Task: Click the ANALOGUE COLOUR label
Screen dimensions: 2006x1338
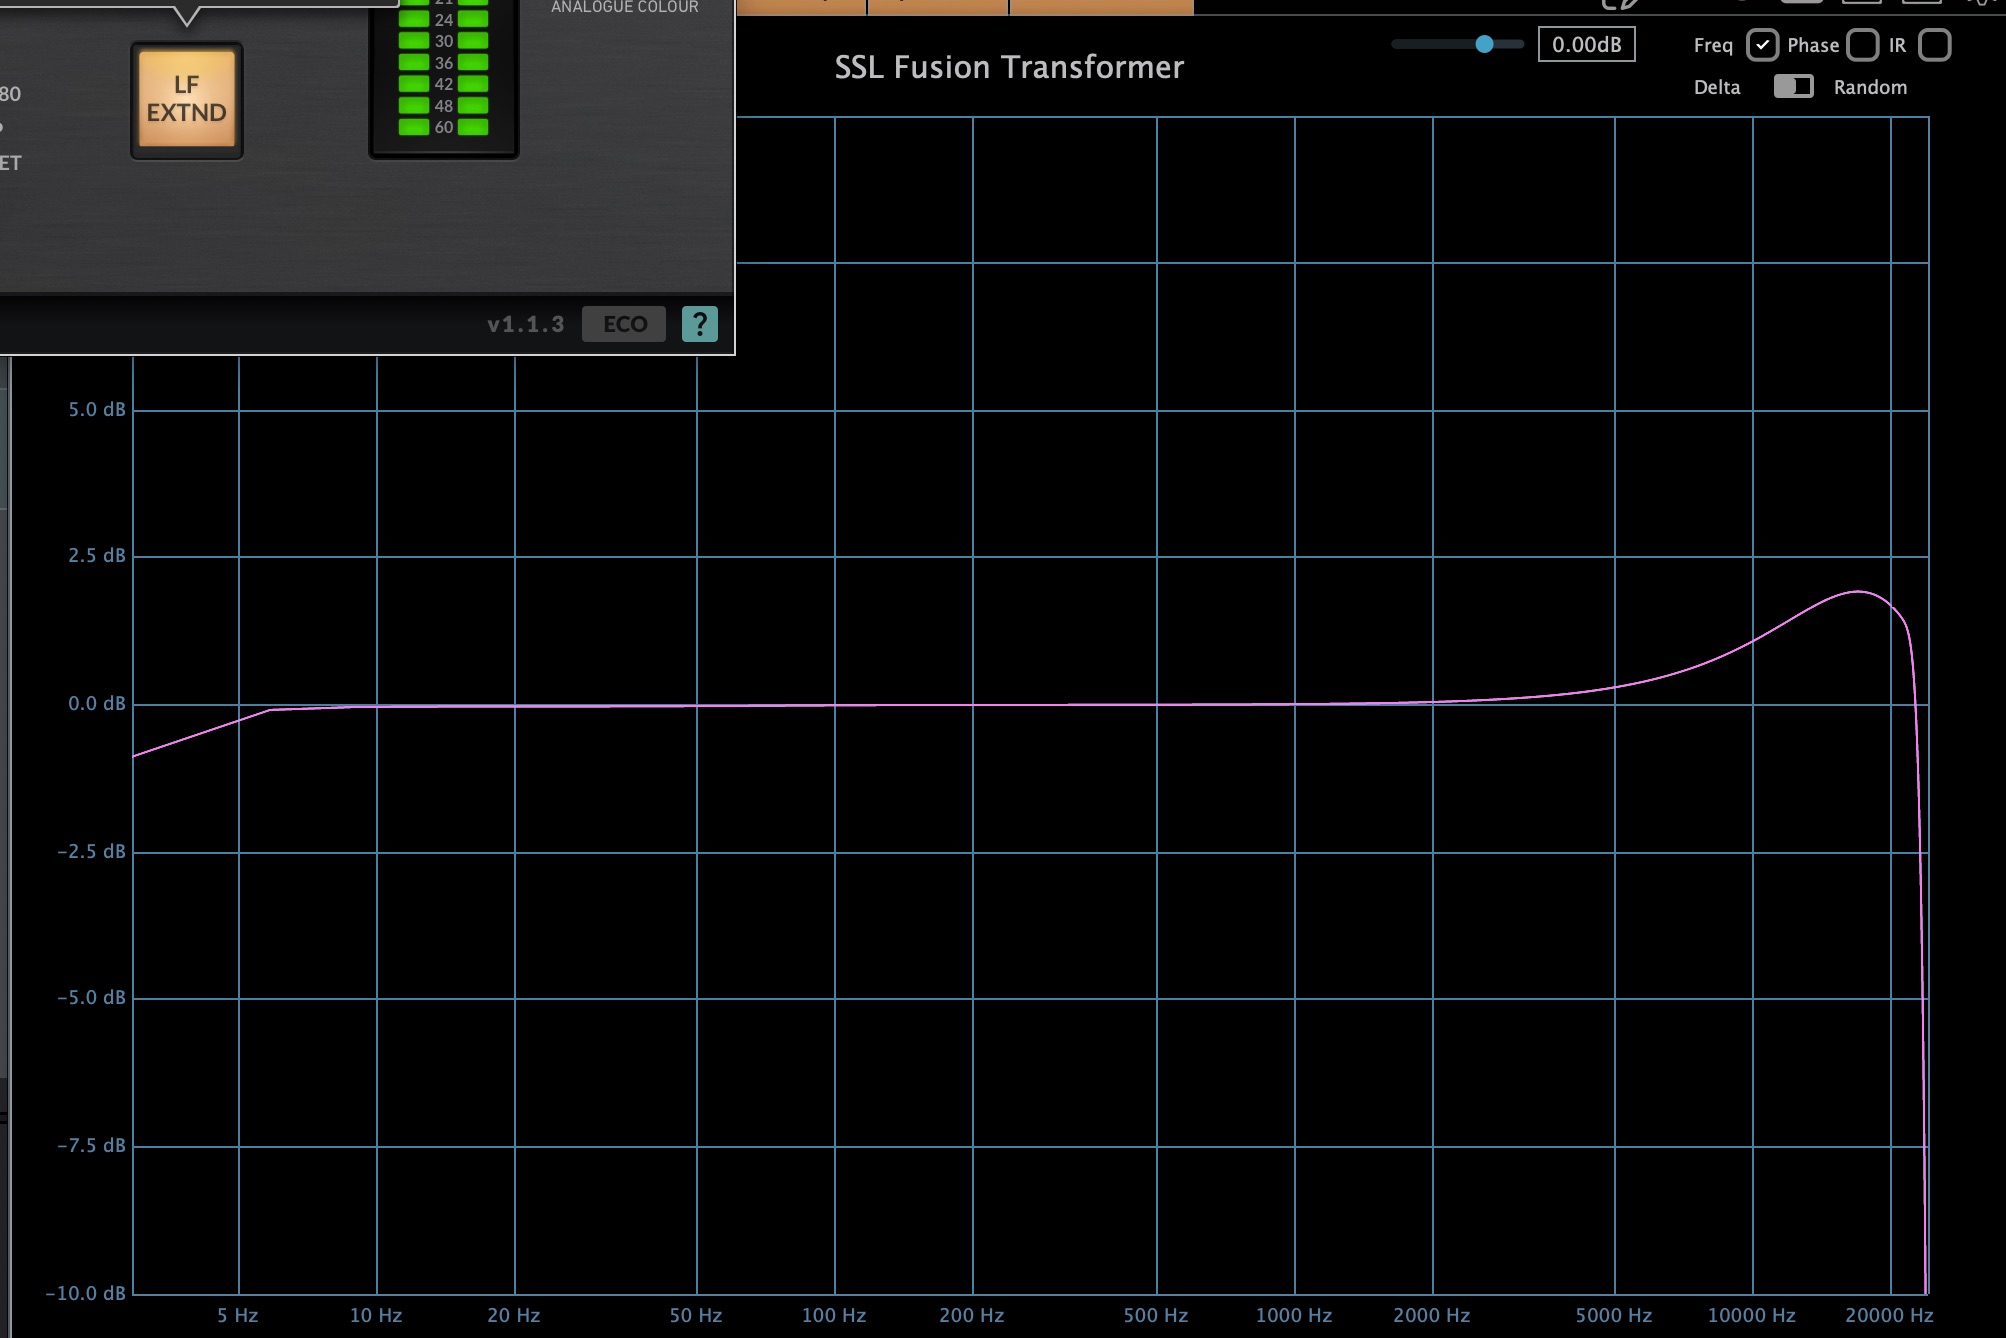Action: [625, 7]
